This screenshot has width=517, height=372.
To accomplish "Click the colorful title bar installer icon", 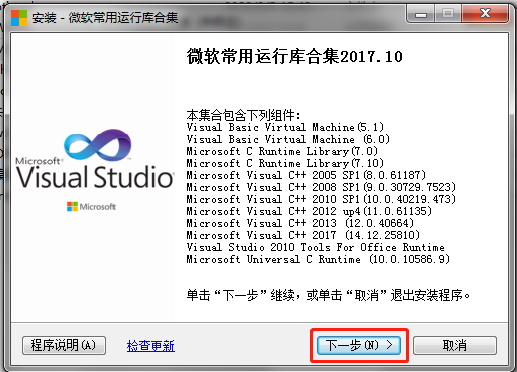I will point(19,18).
